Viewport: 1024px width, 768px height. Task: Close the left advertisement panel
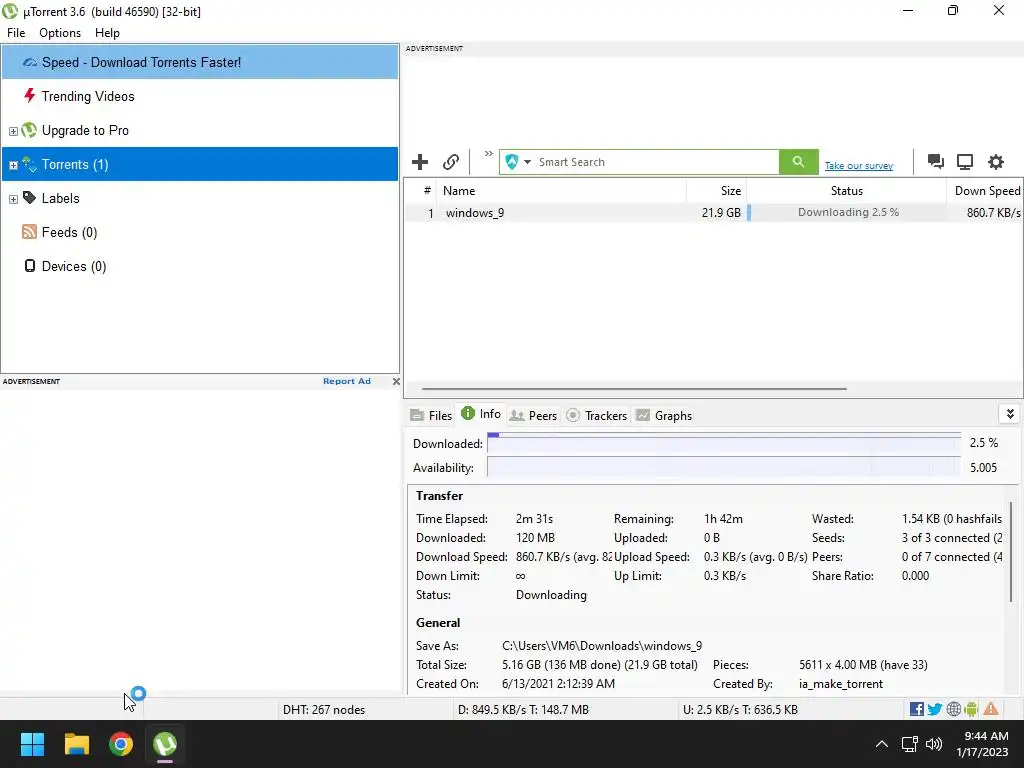pos(396,381)
